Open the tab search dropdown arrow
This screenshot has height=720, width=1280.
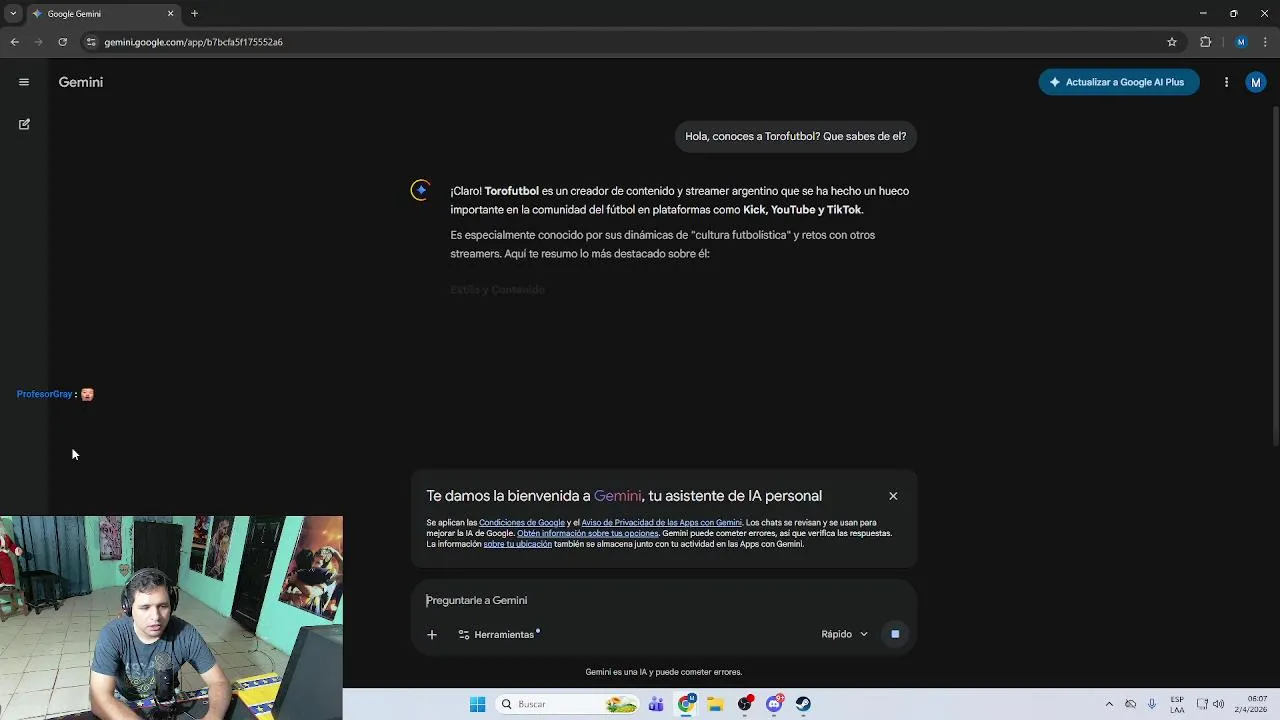point(13,14)
